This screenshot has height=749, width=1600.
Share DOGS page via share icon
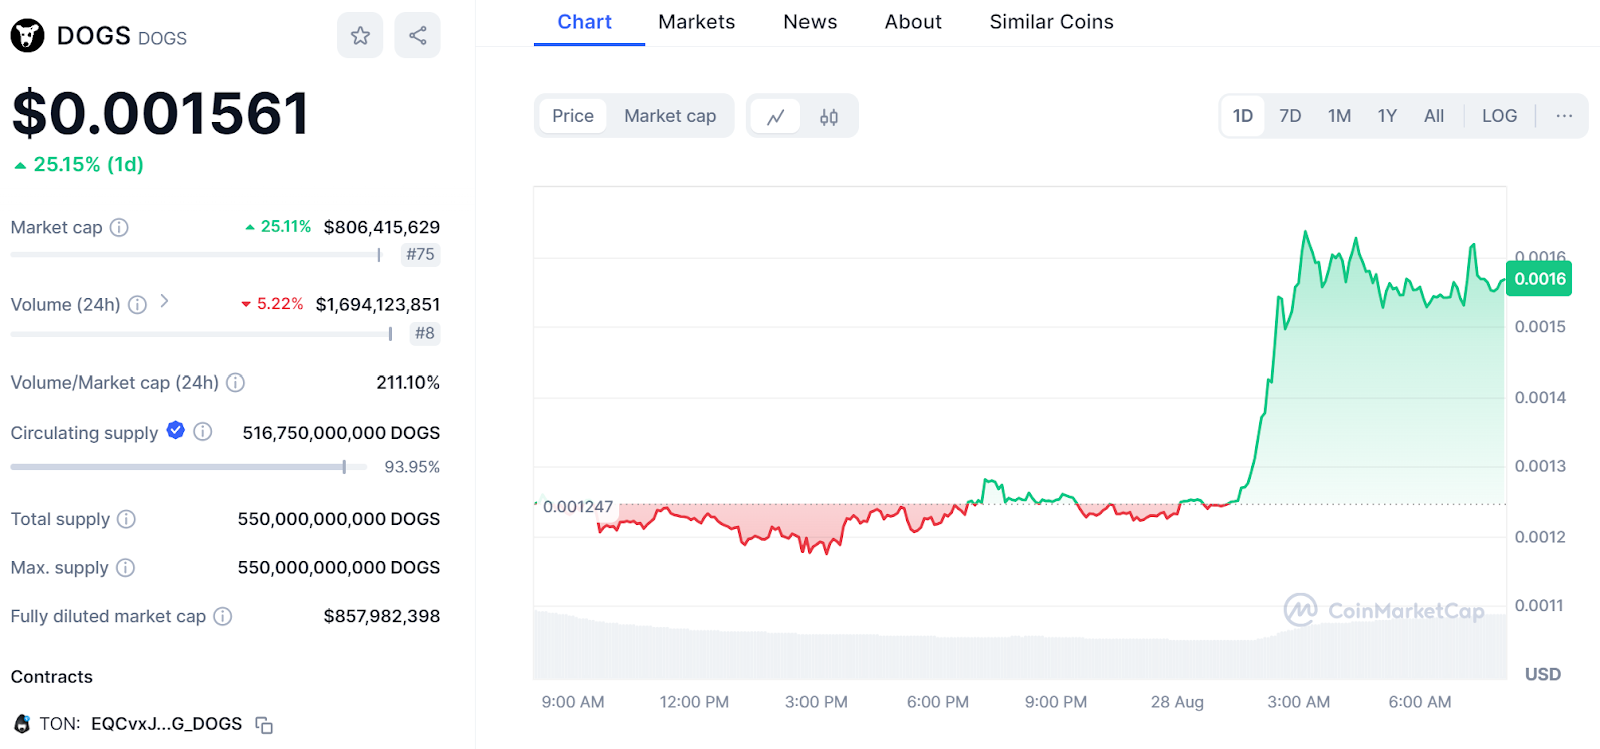click(418, 36)
